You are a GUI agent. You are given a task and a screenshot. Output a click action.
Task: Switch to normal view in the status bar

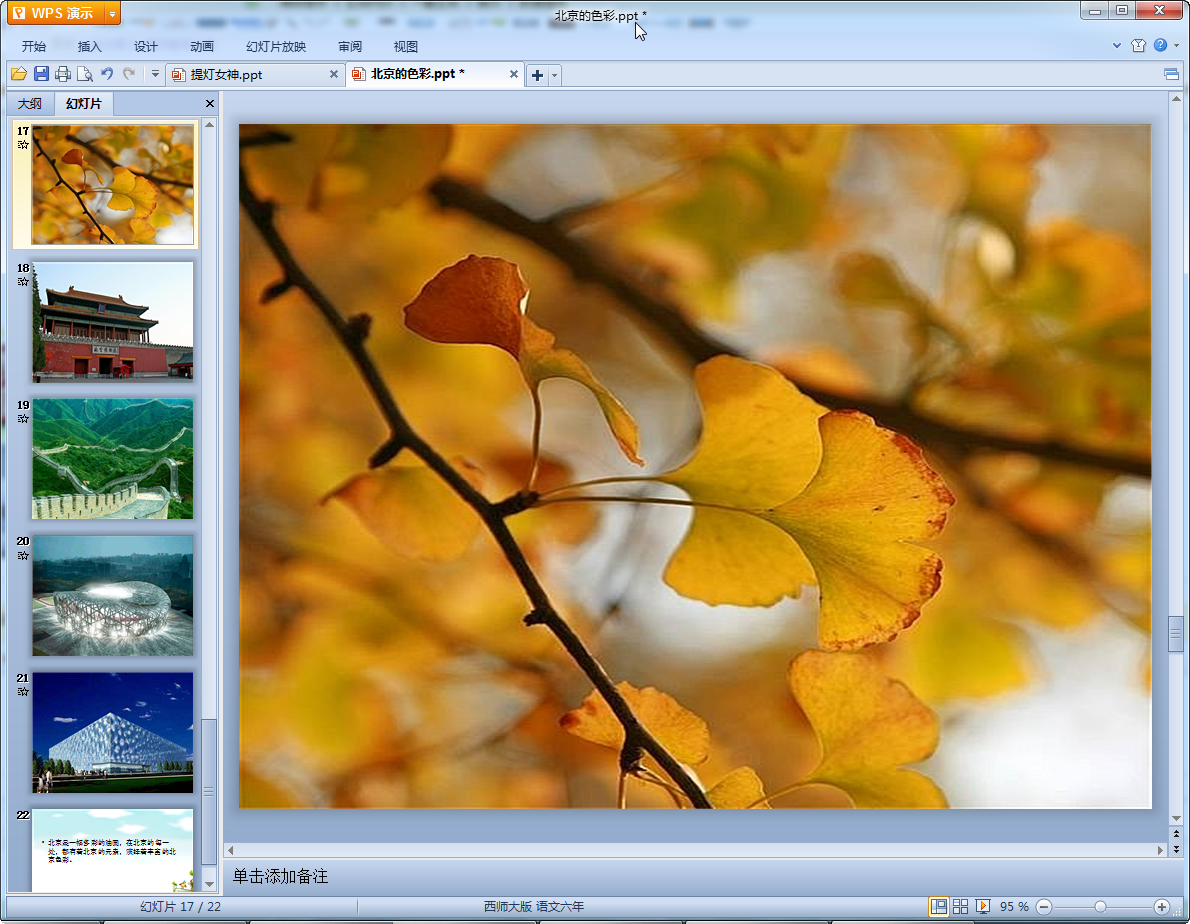[x=939, y=907]
